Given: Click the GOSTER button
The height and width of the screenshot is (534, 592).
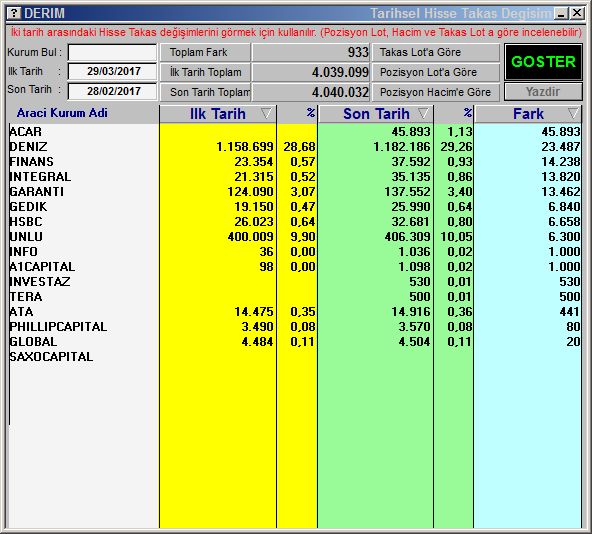Looking at the screenshot, I should [x=543, y=62].
